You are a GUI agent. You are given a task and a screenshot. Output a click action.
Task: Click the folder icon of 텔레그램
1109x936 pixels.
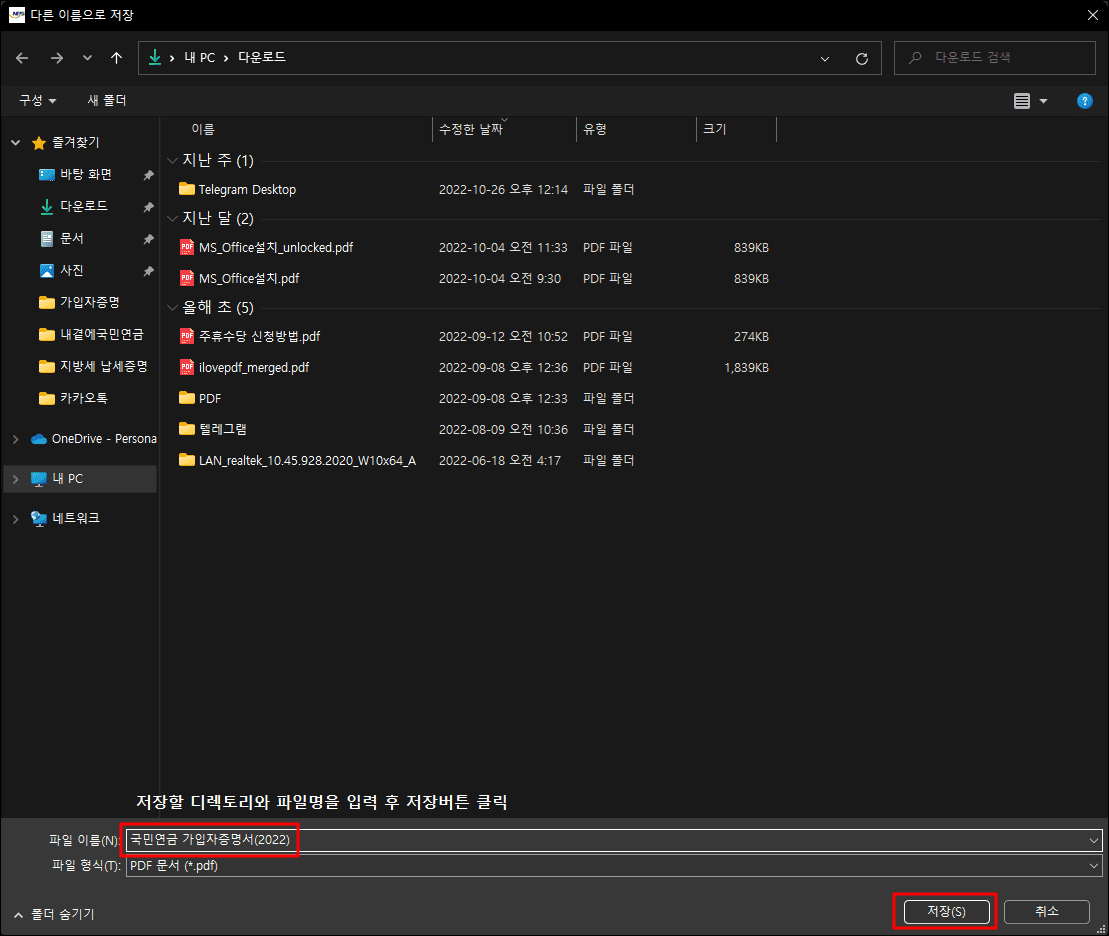point(187,429)
